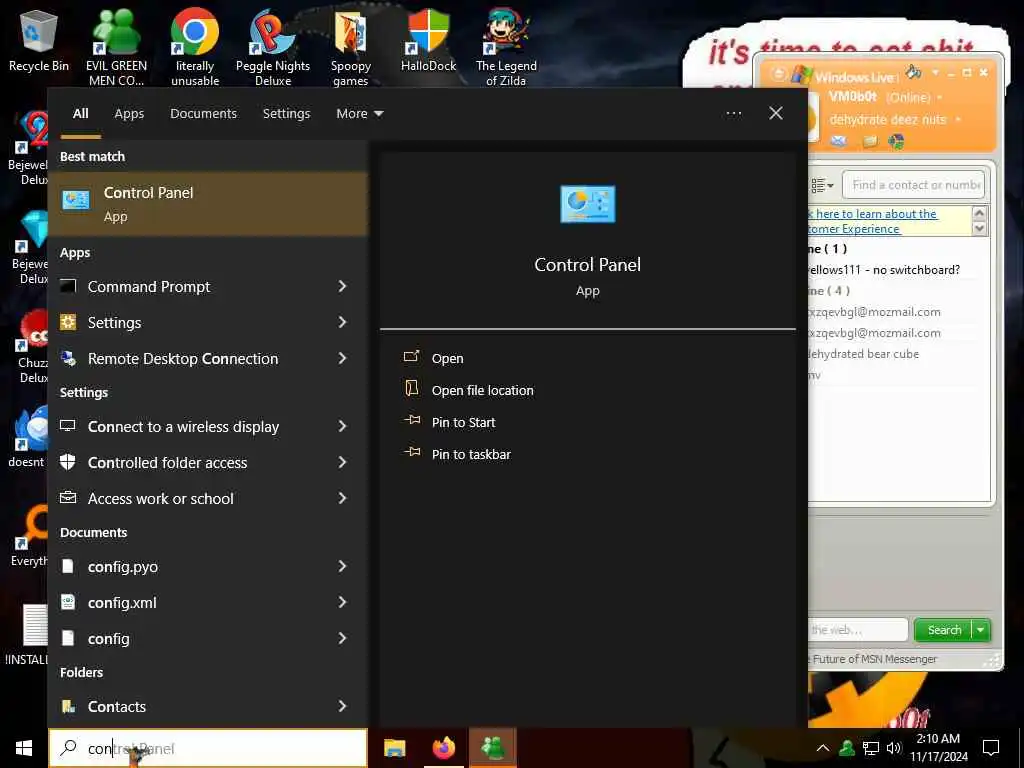Open File Explorer from the taskbar
Image resolution: width=1024 pixels, height=768 pixels.
pyautogui.click(x=394, y=748)
